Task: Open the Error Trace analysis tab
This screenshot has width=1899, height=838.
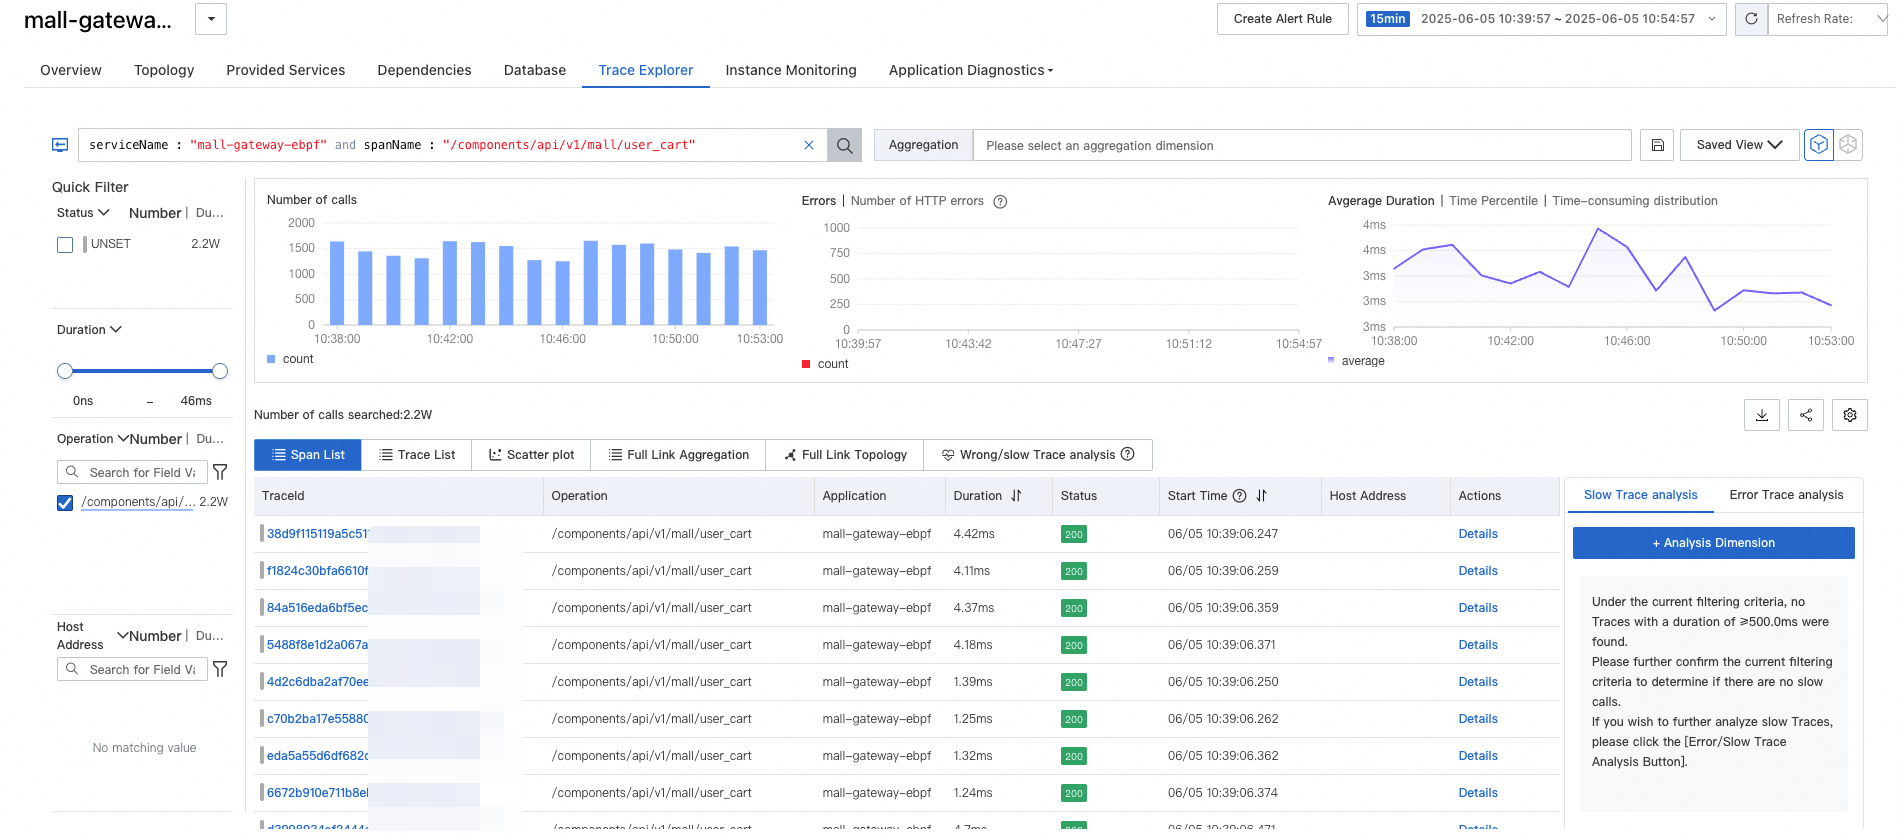Action: coord(1786,495)
